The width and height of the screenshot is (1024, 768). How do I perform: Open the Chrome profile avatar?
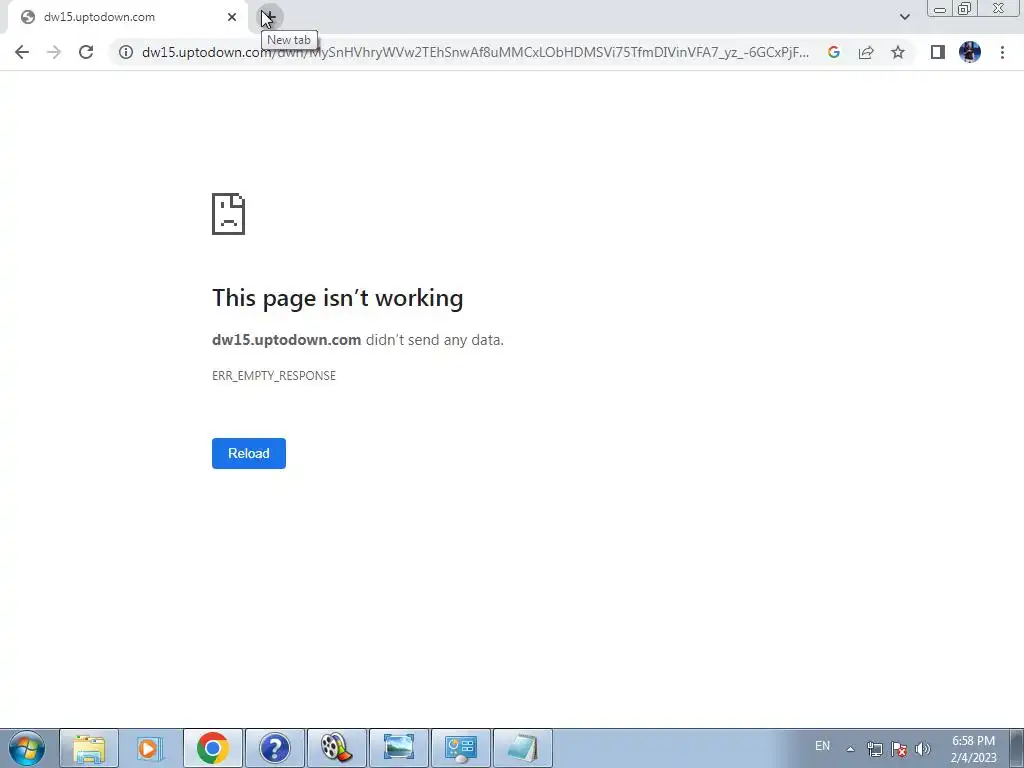click(x=970, y=52)
